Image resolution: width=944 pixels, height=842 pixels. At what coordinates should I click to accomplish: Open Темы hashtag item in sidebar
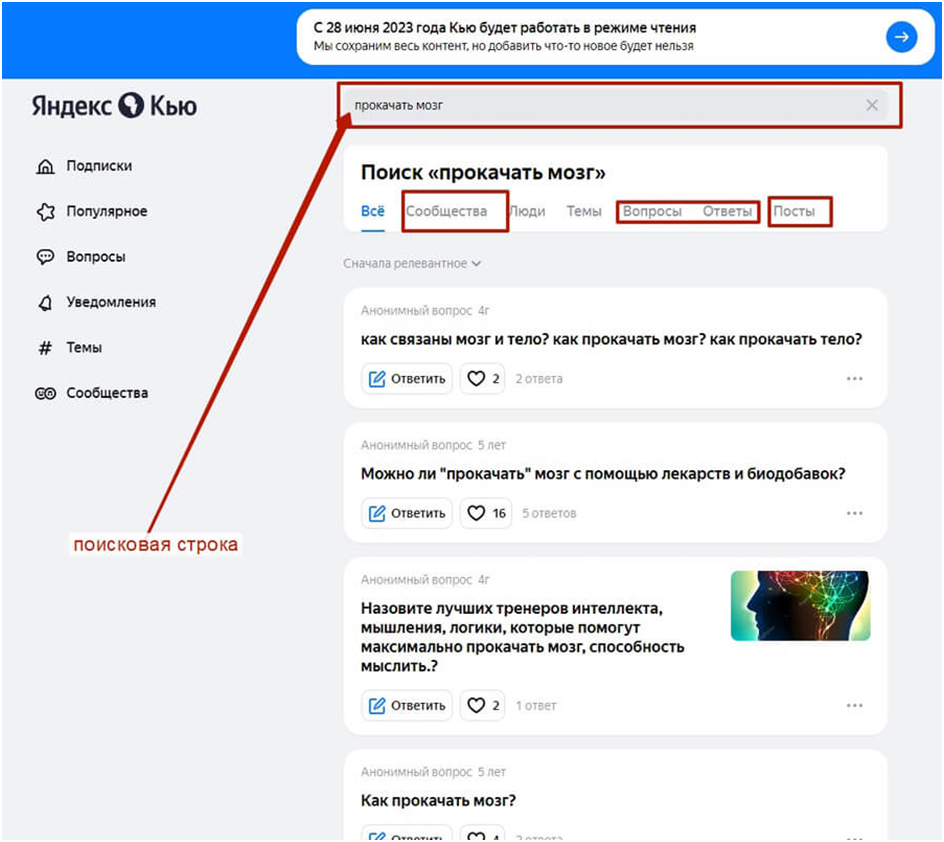(83, 348)
